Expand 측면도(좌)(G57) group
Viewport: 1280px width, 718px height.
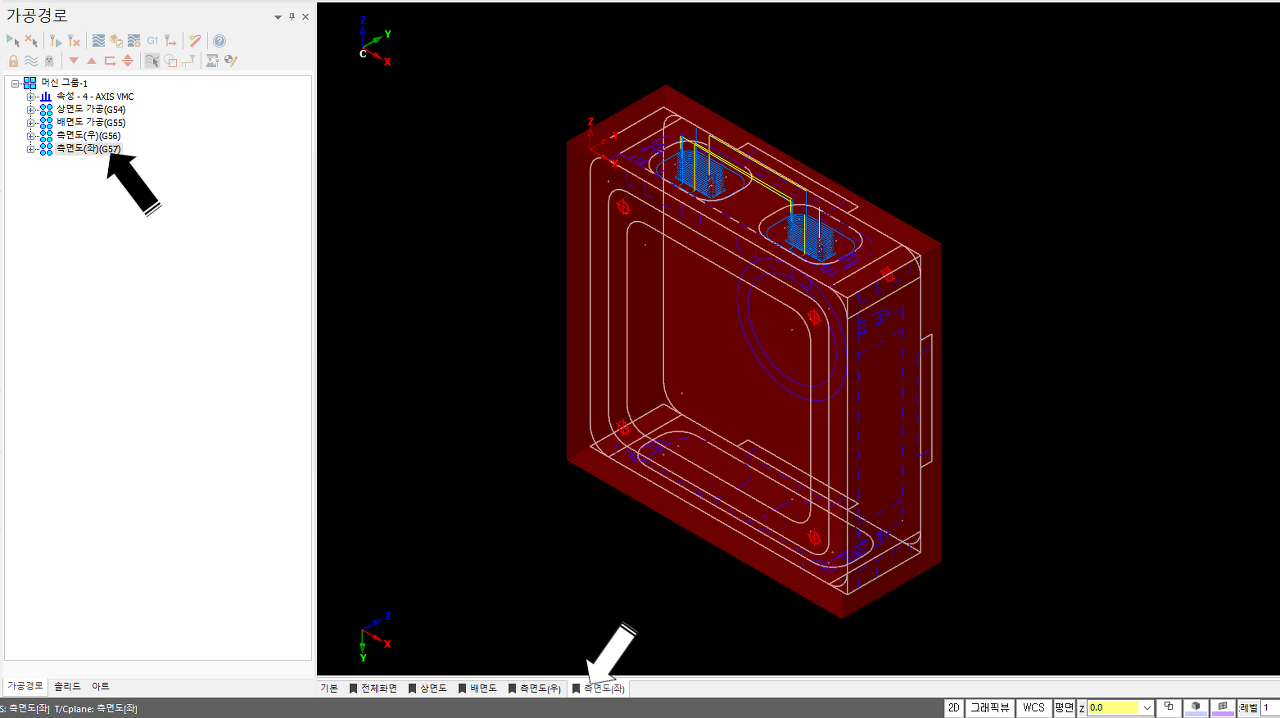coord(31,148)
